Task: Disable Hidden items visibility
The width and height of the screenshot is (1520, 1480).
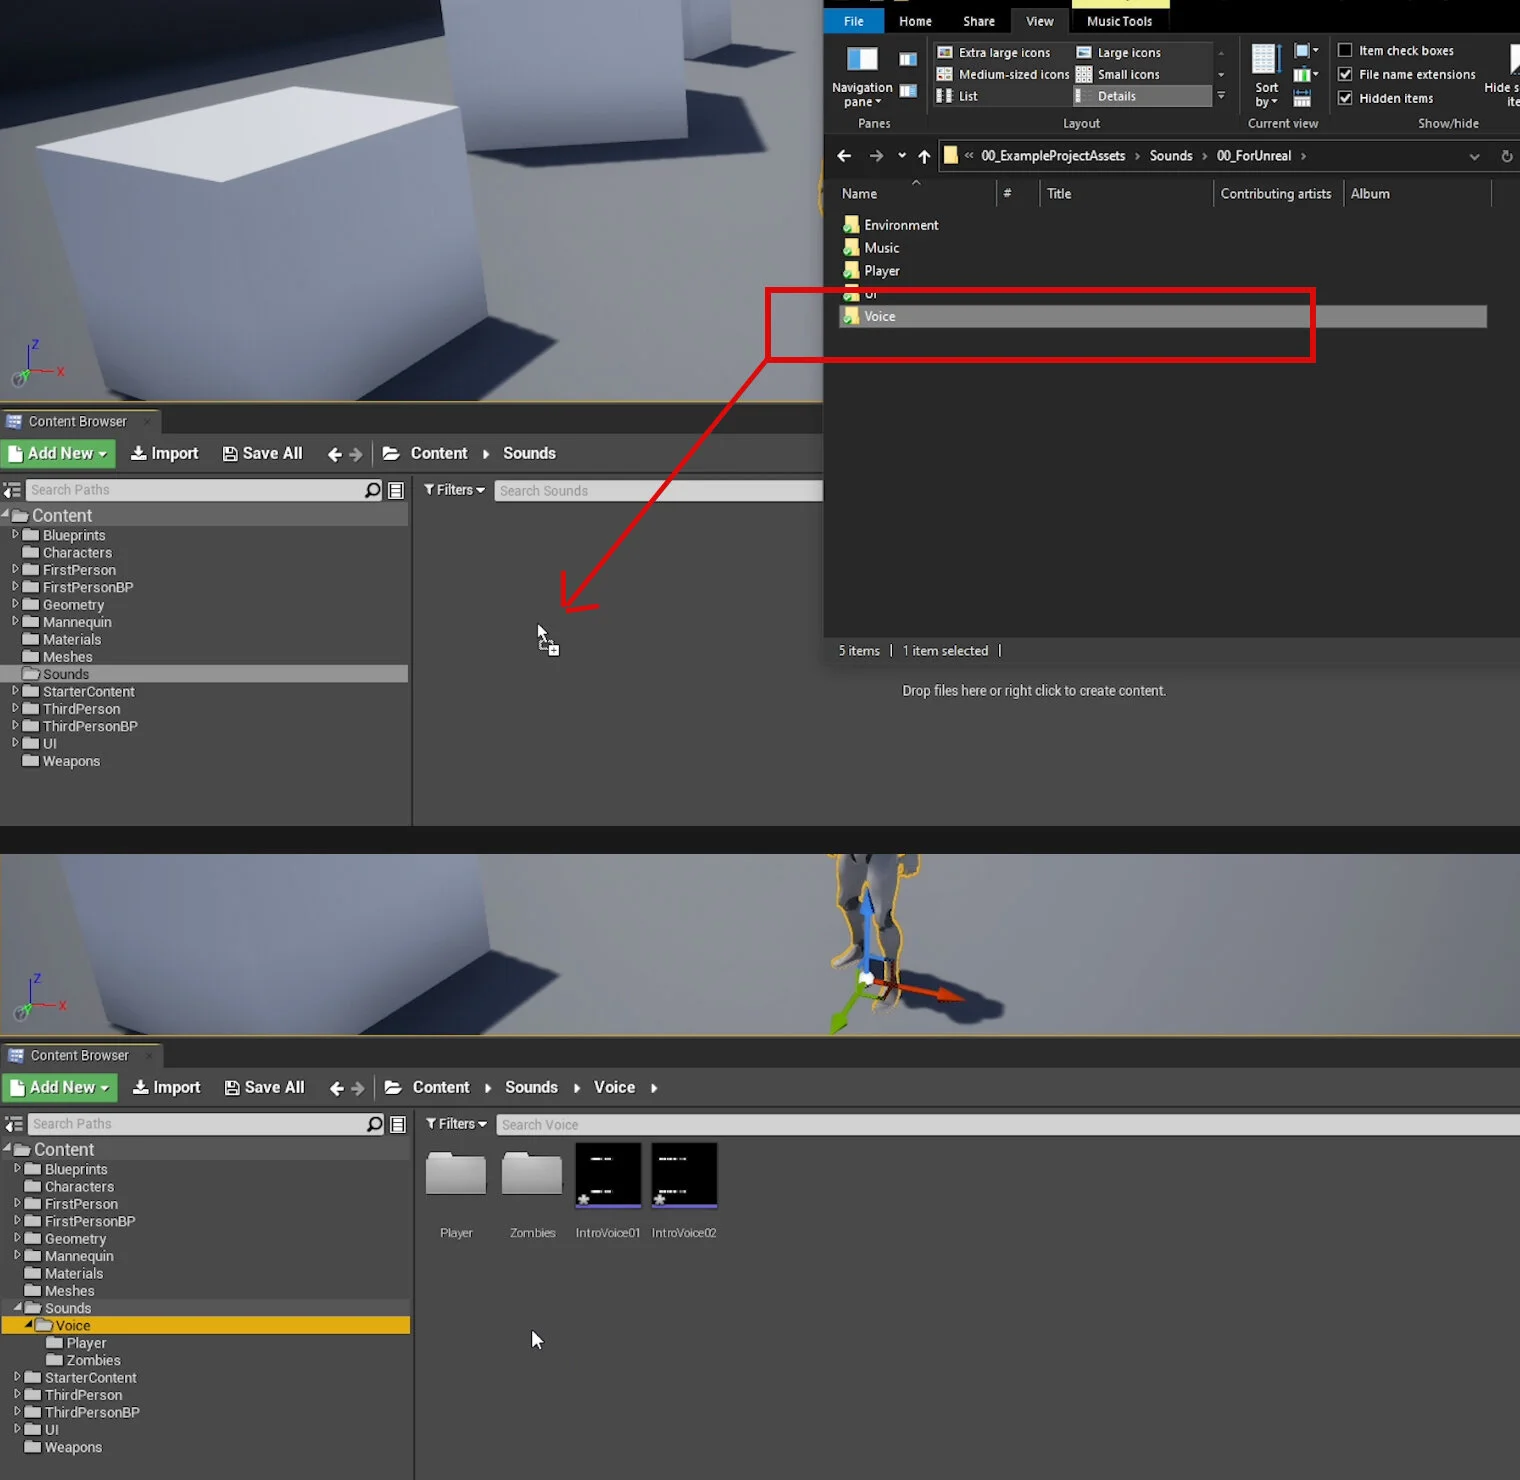Action: coord(1345,97)
